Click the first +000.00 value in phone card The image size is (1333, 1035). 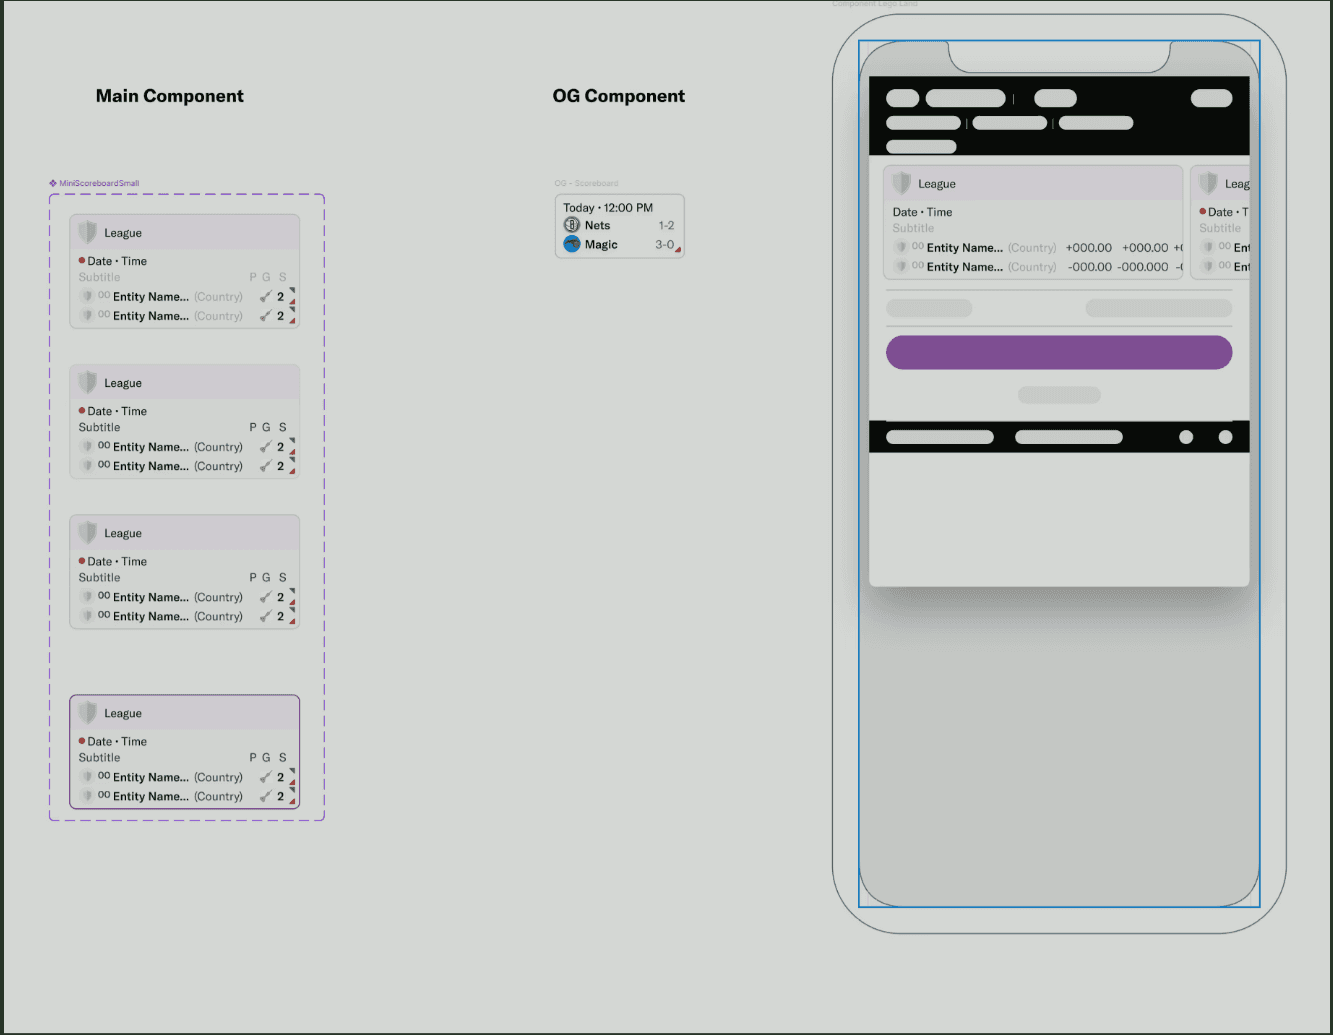point(1089,248)
